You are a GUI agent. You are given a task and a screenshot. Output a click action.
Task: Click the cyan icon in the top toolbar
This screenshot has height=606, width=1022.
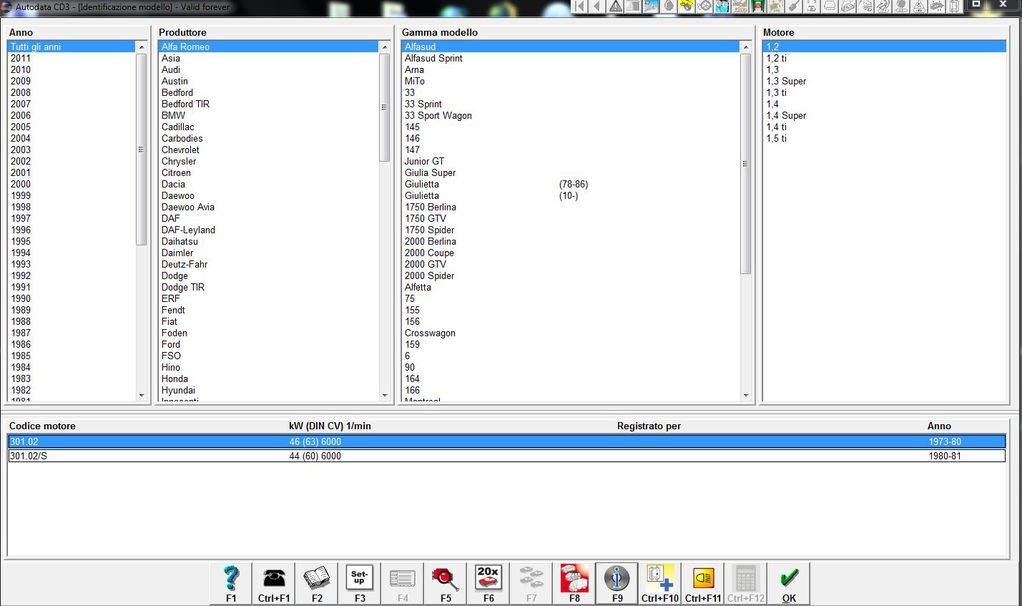(x=722, y=7)
